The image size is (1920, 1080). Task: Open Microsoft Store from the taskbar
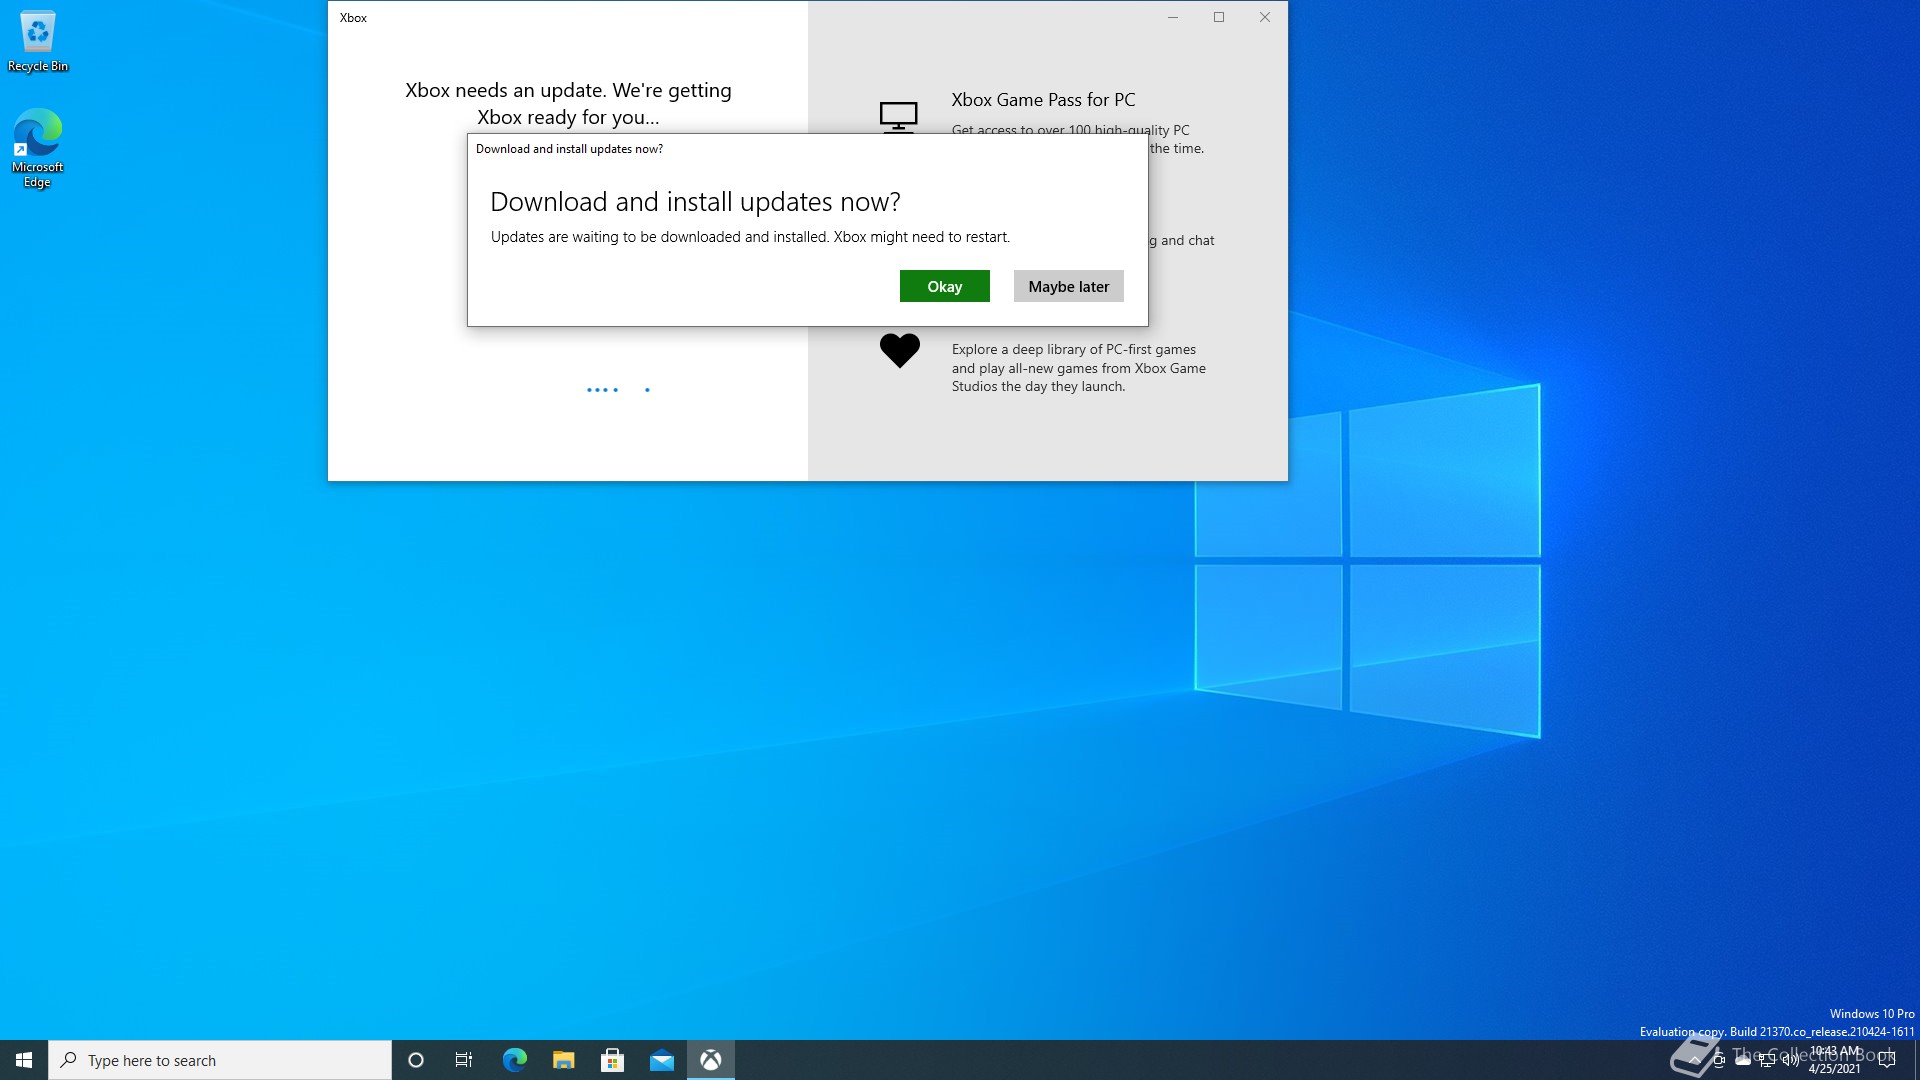click(x=612, y=1060)
